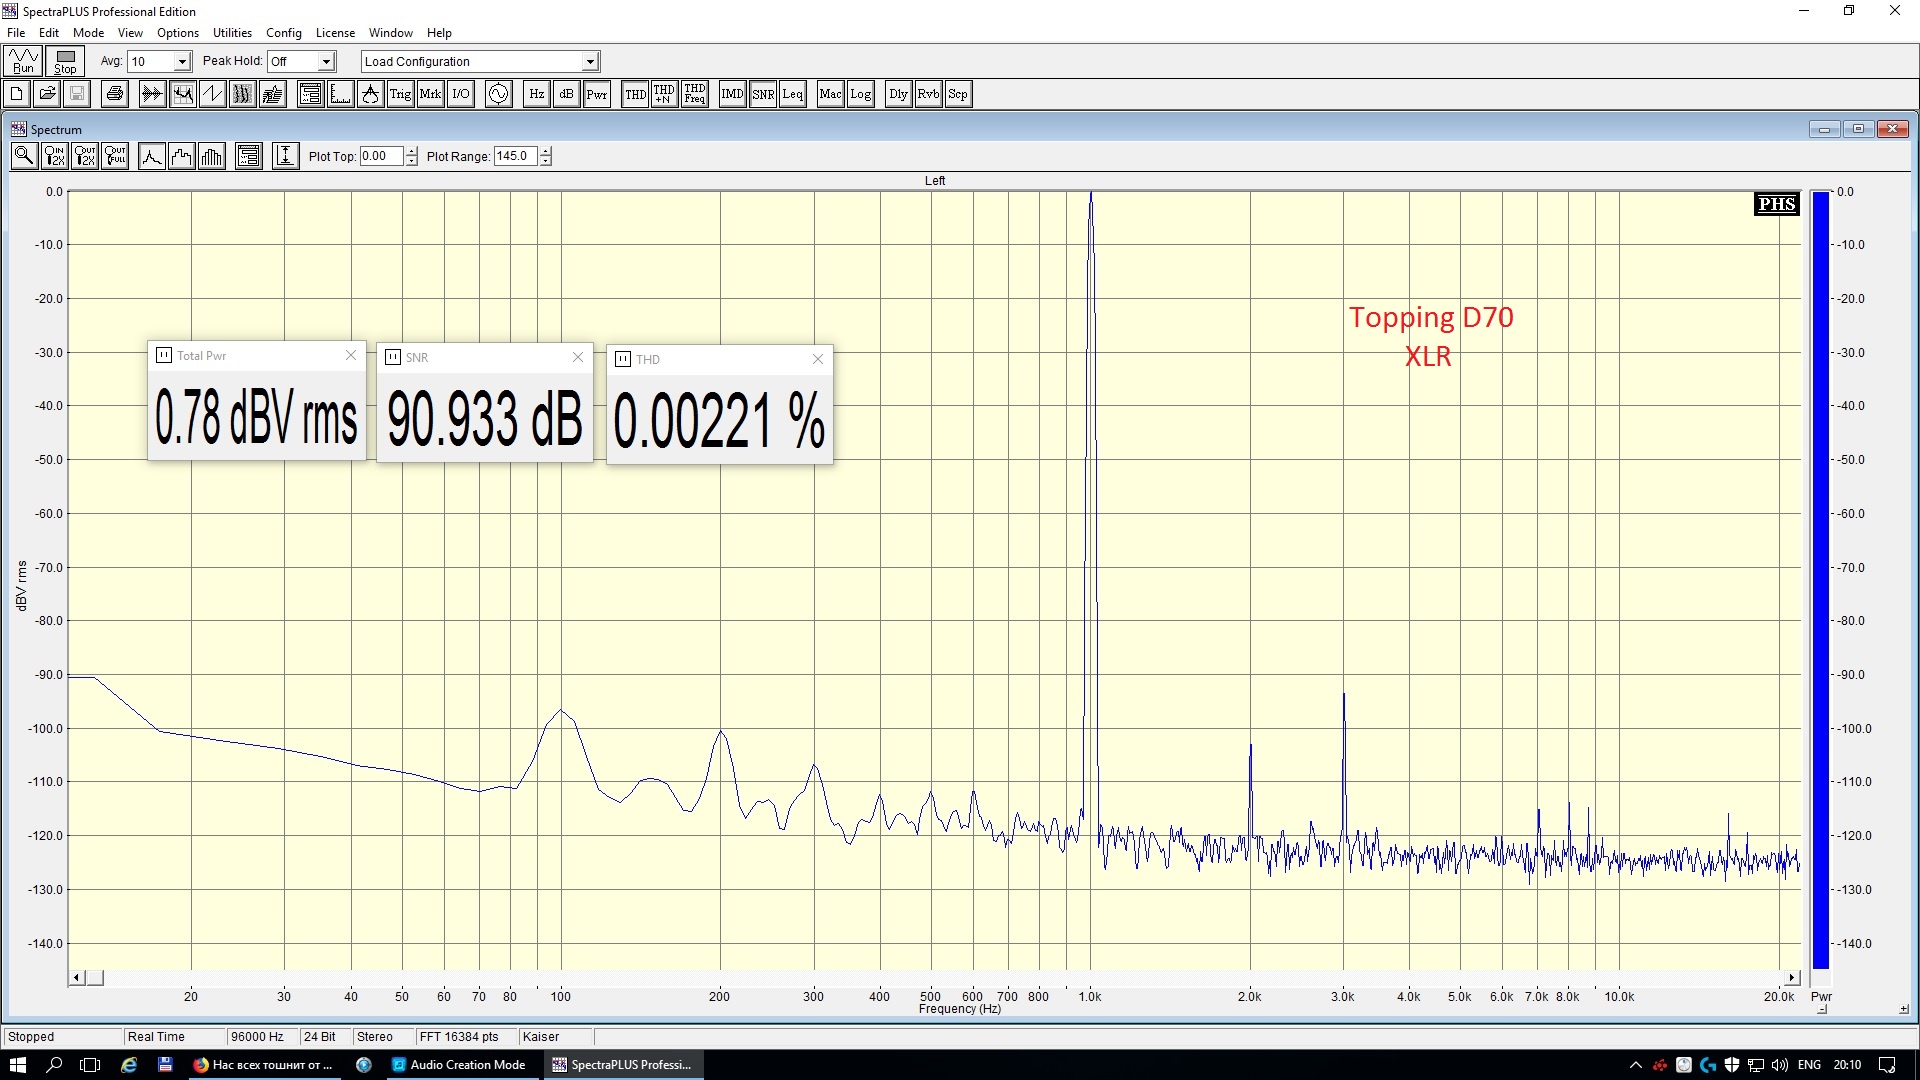1920x1080 pixels.
Task: Click the Plot Range input field
Action: (515, 156)
